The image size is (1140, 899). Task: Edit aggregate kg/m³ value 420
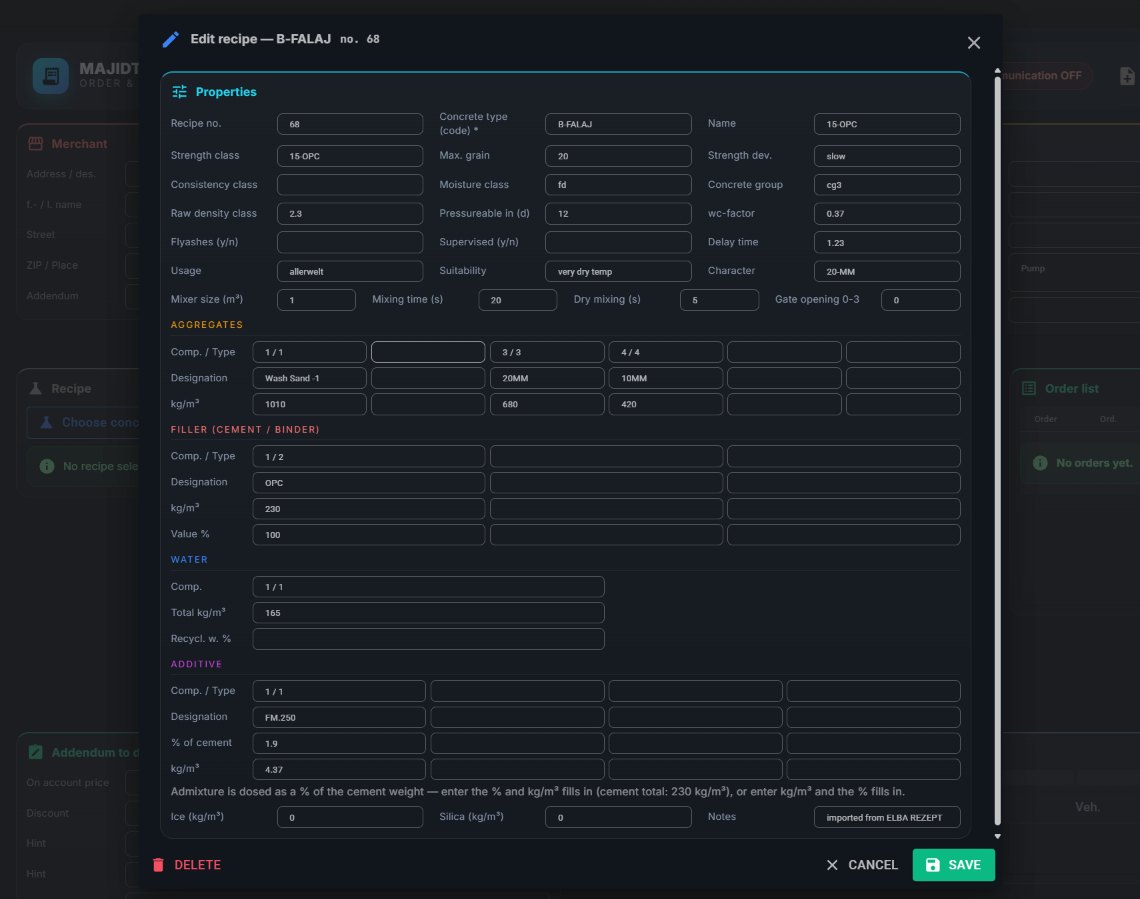pos(665,404)
